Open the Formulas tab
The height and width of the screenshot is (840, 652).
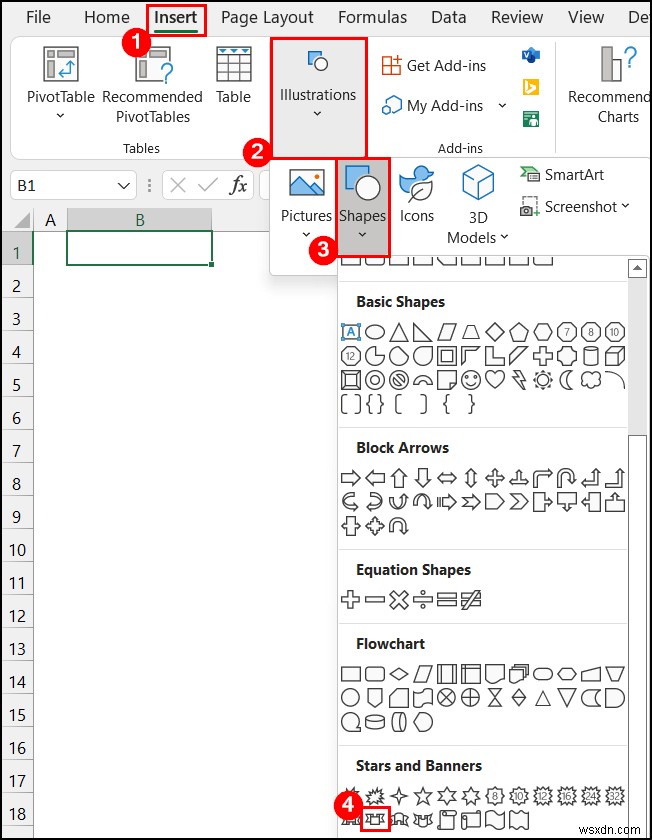(x=372, y=18)
